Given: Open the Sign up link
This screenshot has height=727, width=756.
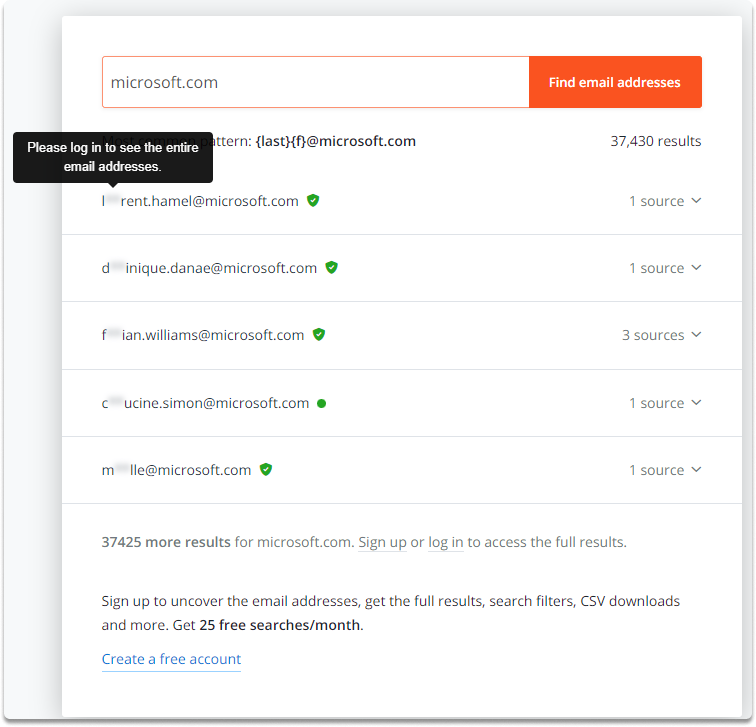Looking at the screenshot, I should [x=382, y=542].
